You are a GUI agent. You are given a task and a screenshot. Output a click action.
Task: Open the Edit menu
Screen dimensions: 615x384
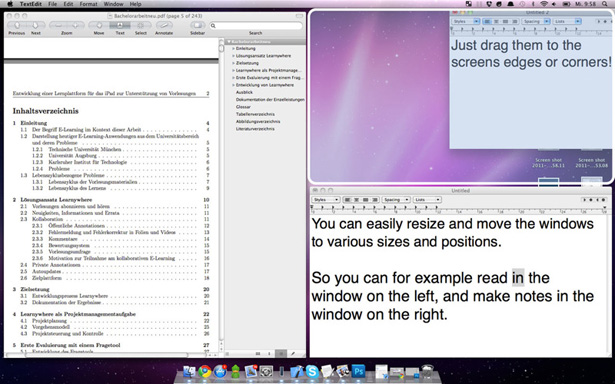(68, 4)
